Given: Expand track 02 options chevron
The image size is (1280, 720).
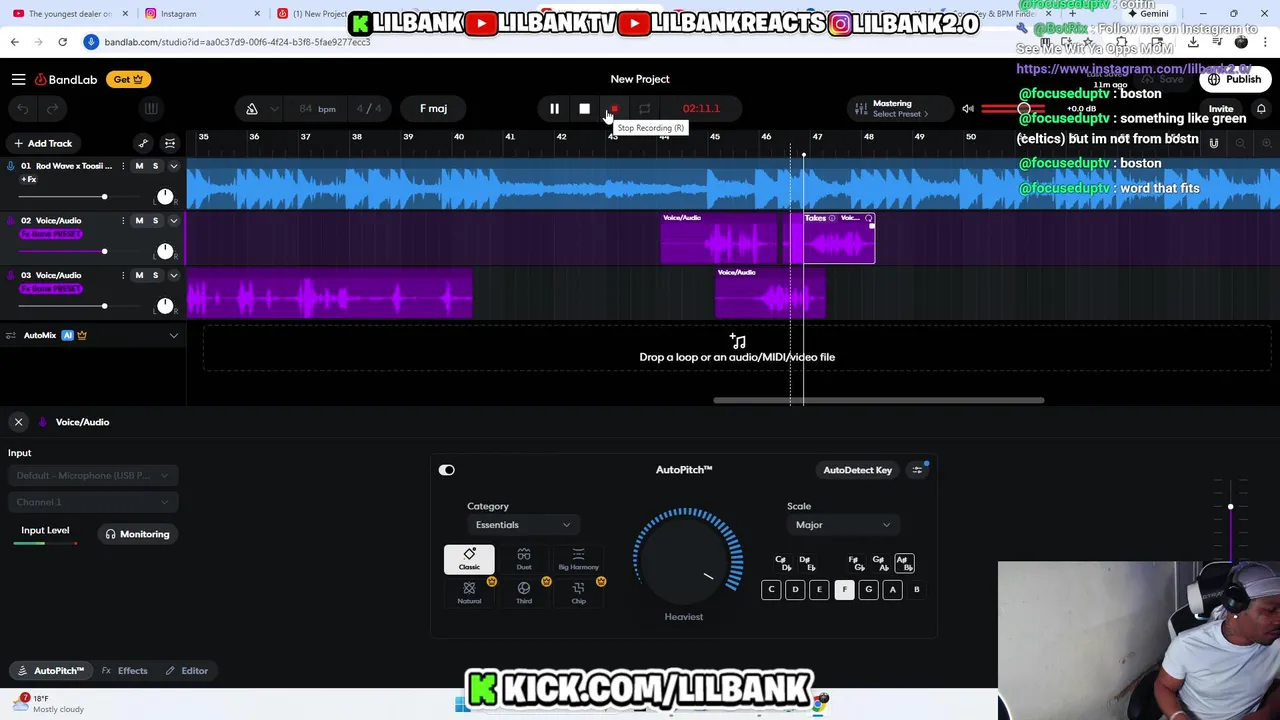Looking at the screenshot, I should (173, 221).
